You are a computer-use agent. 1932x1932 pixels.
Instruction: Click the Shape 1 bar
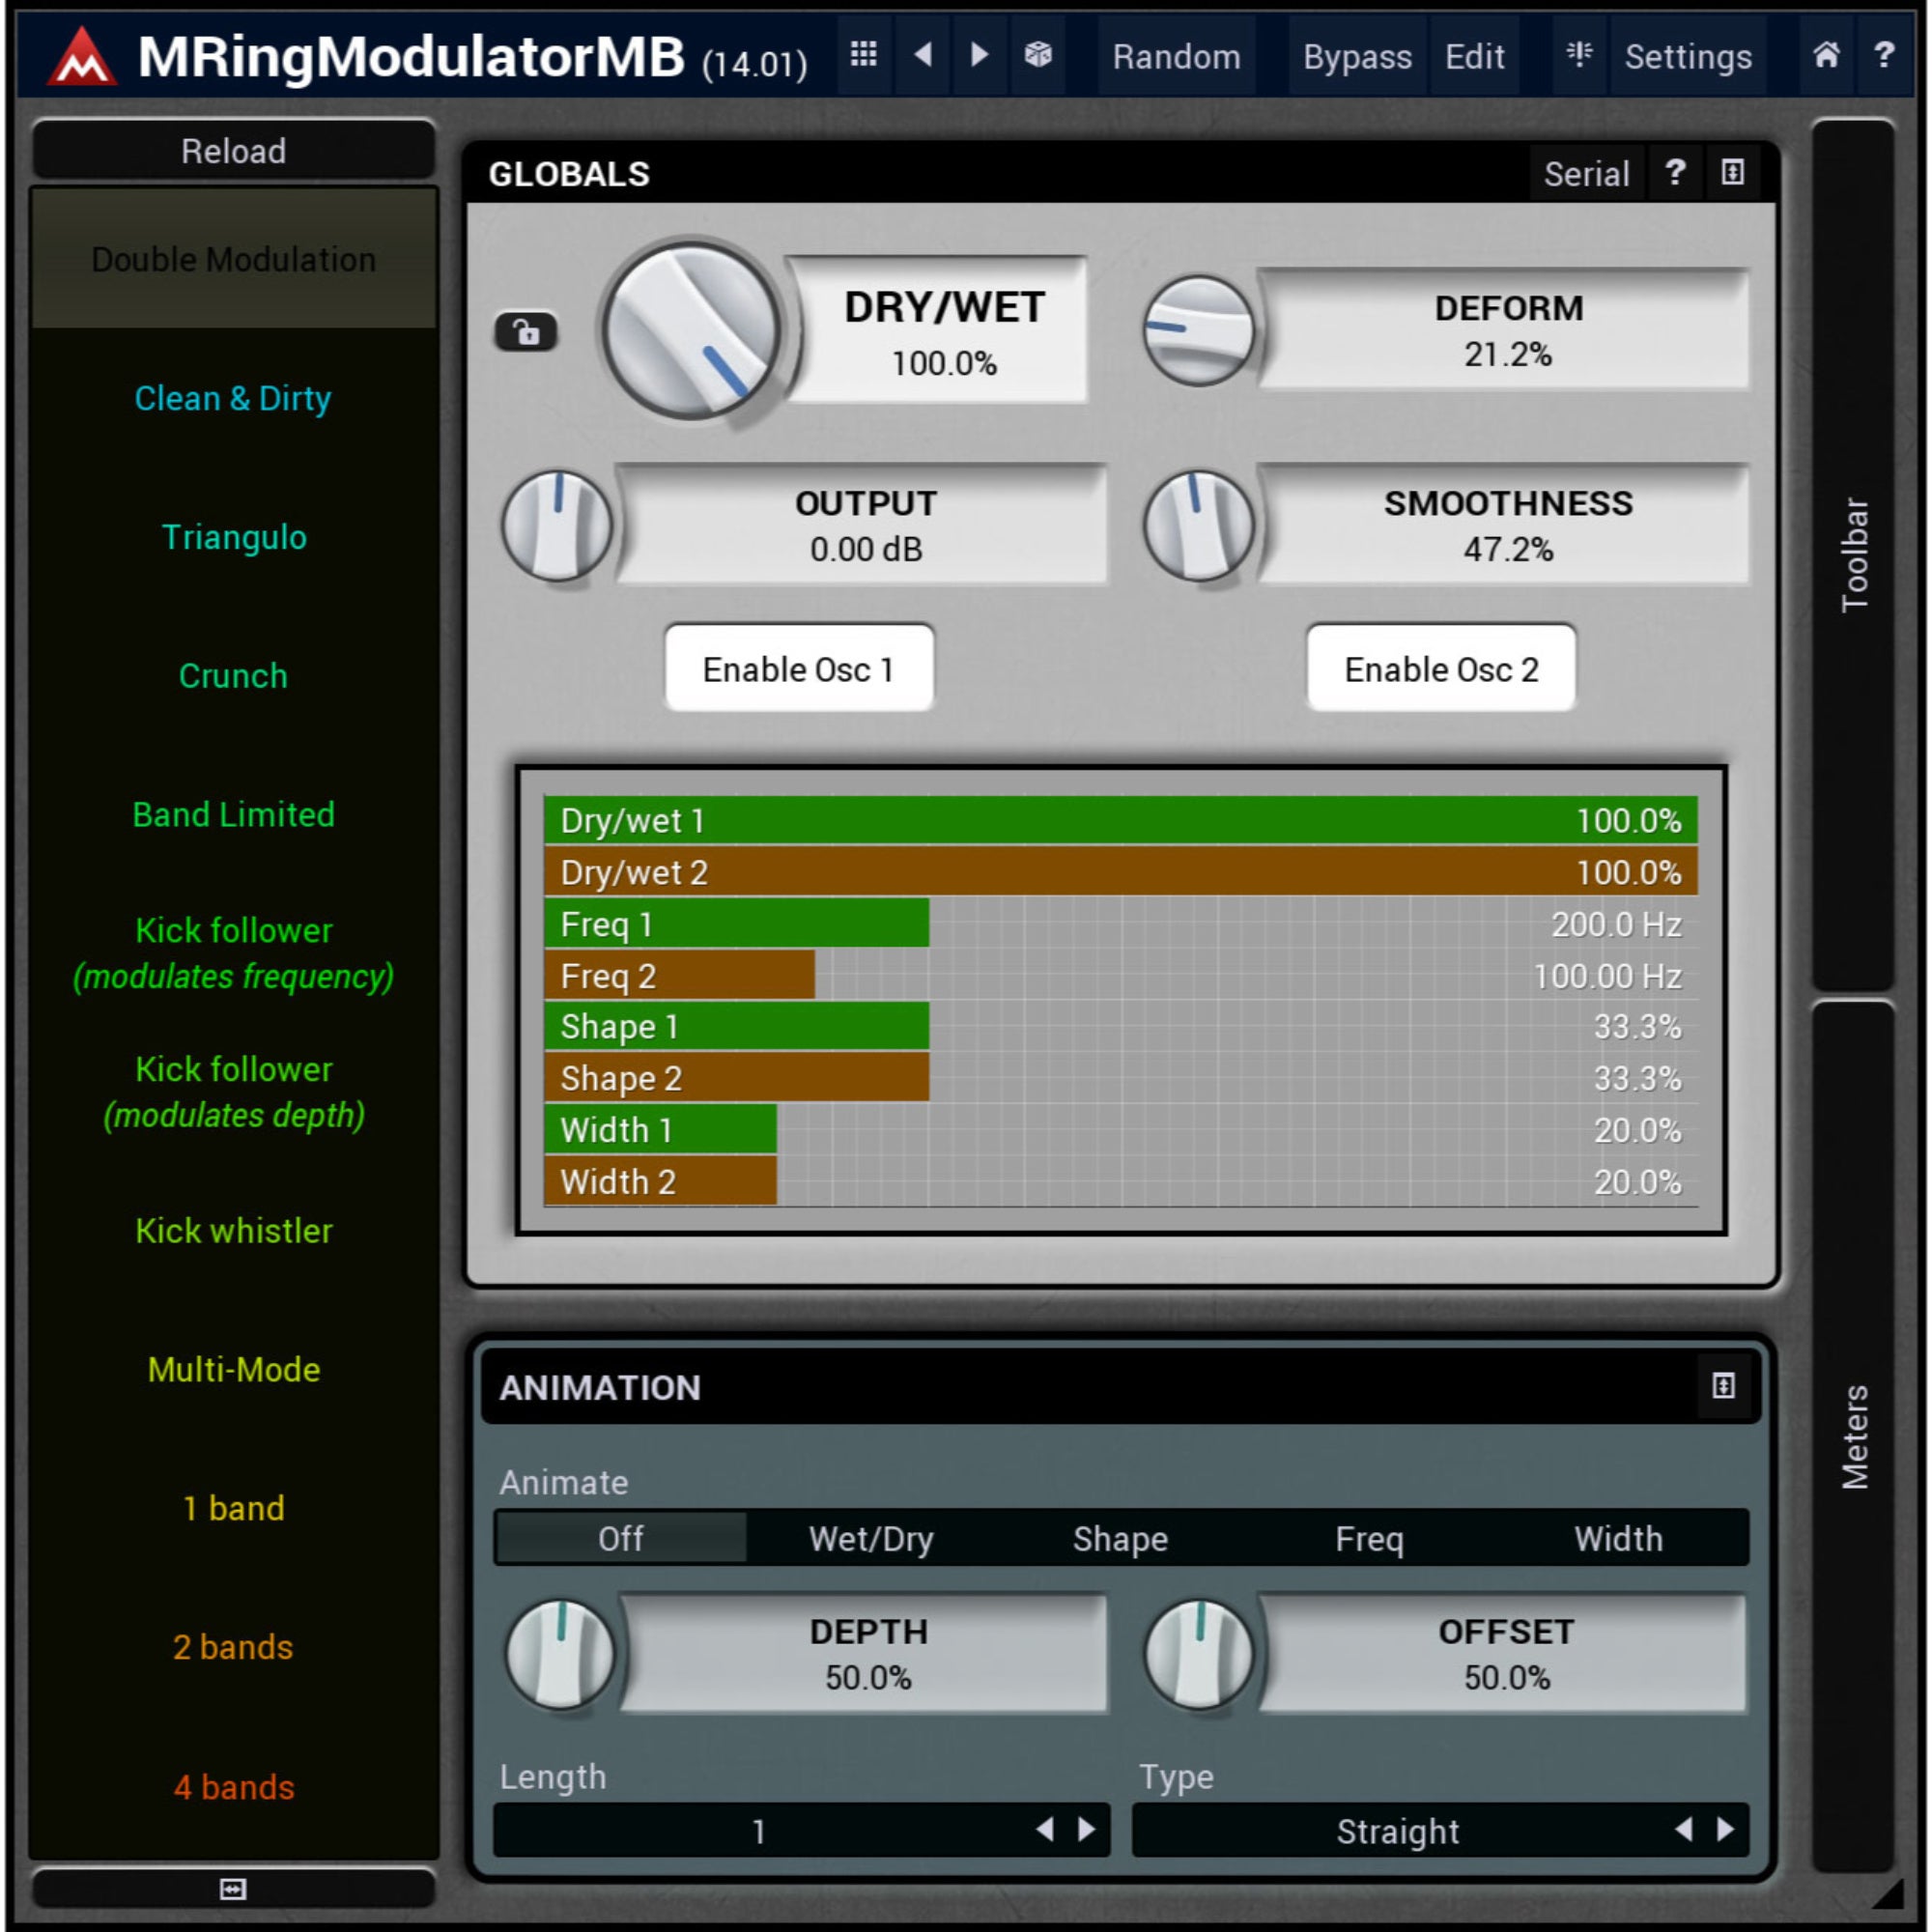pyautogui.click(x=1121, y=1027)
